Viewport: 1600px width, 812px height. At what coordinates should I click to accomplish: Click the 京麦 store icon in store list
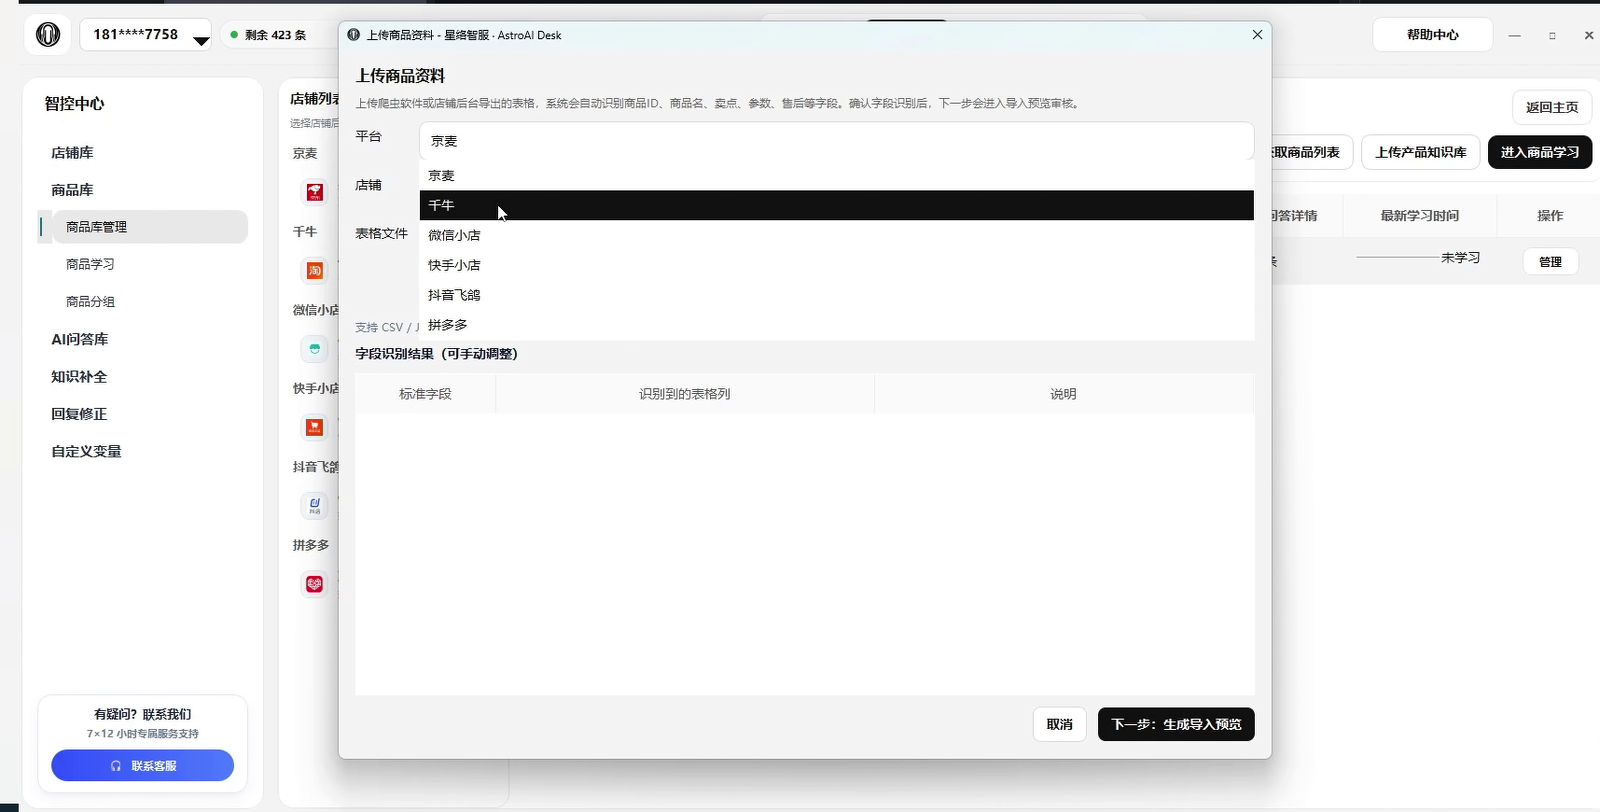315,192
